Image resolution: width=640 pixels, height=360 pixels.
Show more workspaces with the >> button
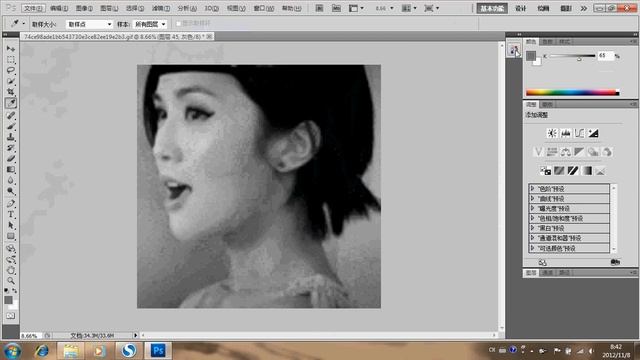coord(584,8)
